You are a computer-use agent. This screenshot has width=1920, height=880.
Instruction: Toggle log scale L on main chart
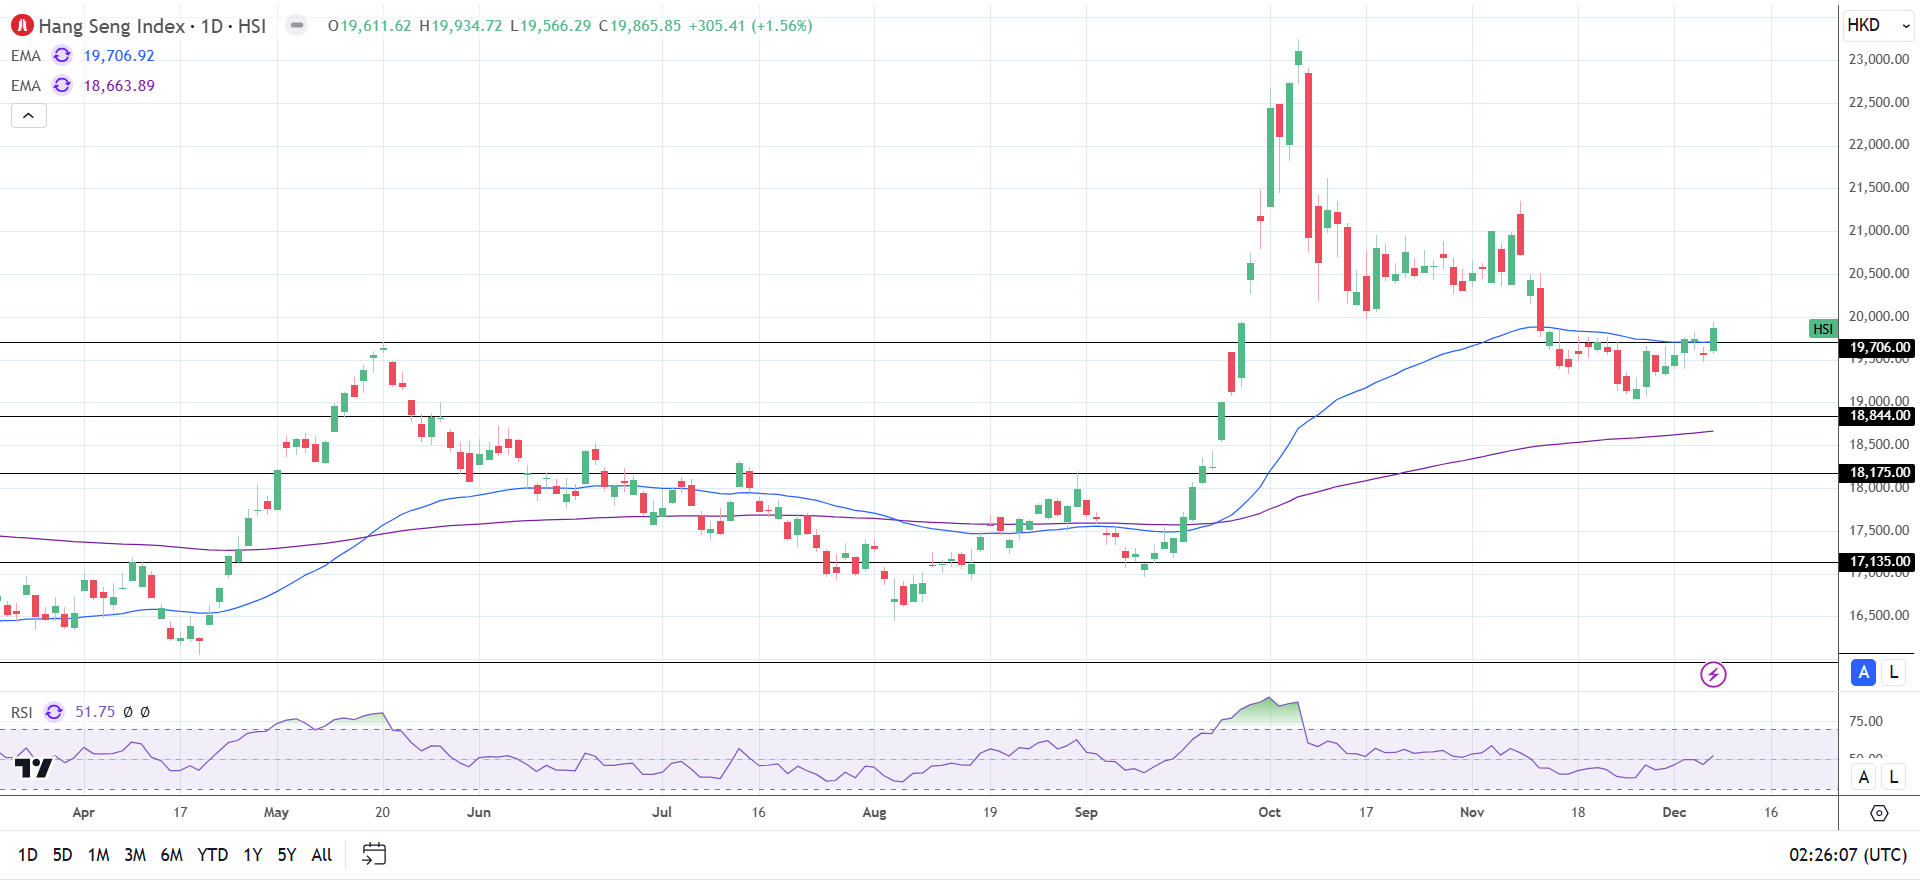pyautogui.click(x=1893, y=673)
